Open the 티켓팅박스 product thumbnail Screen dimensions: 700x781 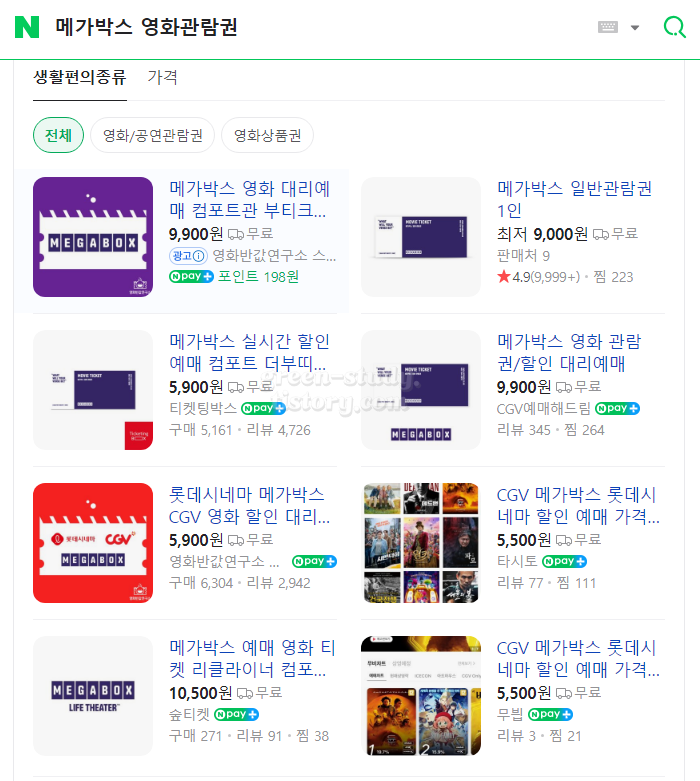tap(93, 390)
